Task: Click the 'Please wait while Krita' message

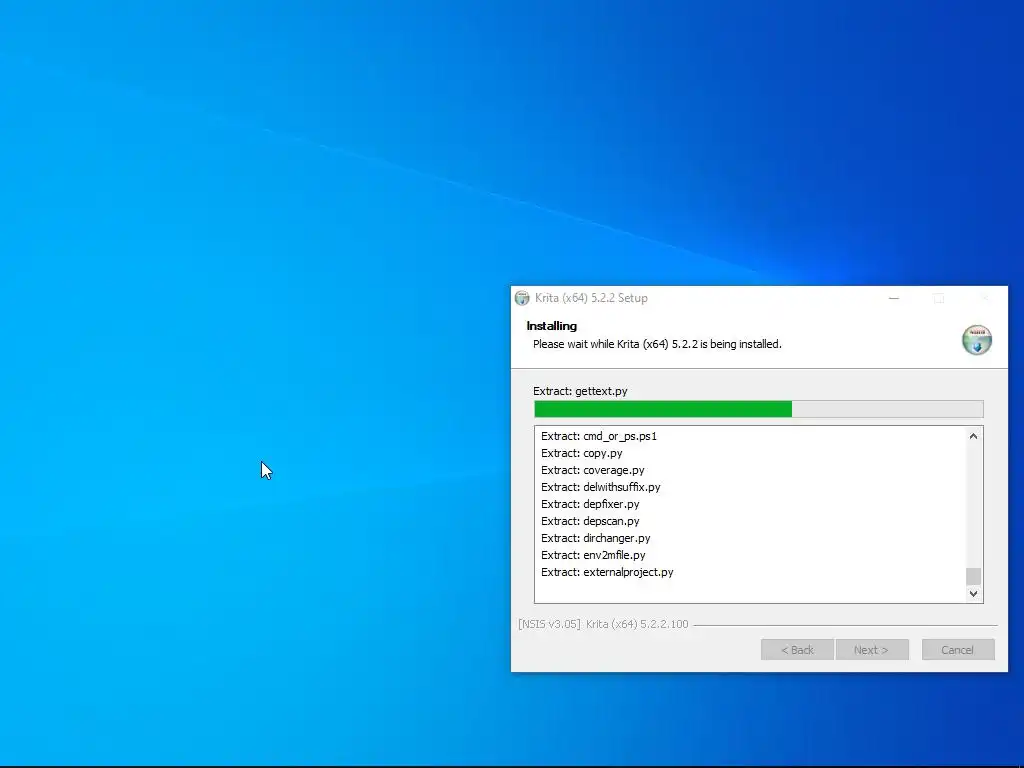Action: coord(657,344)
